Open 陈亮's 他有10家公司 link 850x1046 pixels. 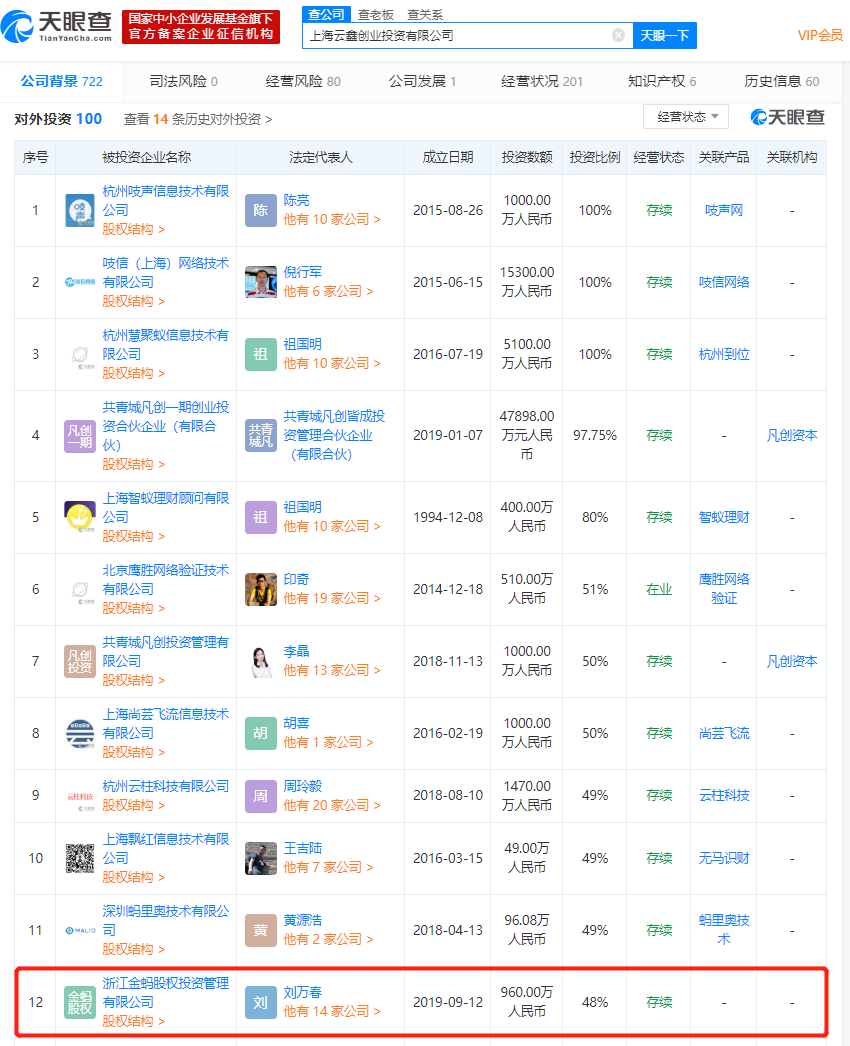point(332,219)
